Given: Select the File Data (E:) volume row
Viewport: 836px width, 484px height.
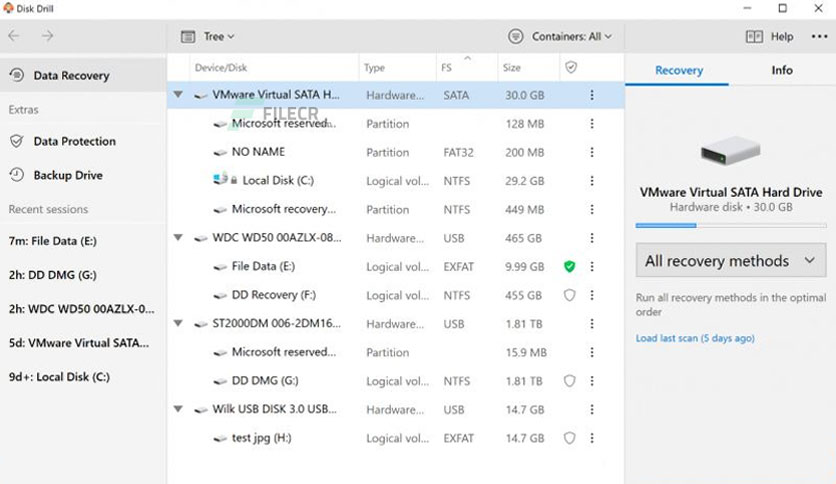Looking at the screenshot, I should coord(396,267).
